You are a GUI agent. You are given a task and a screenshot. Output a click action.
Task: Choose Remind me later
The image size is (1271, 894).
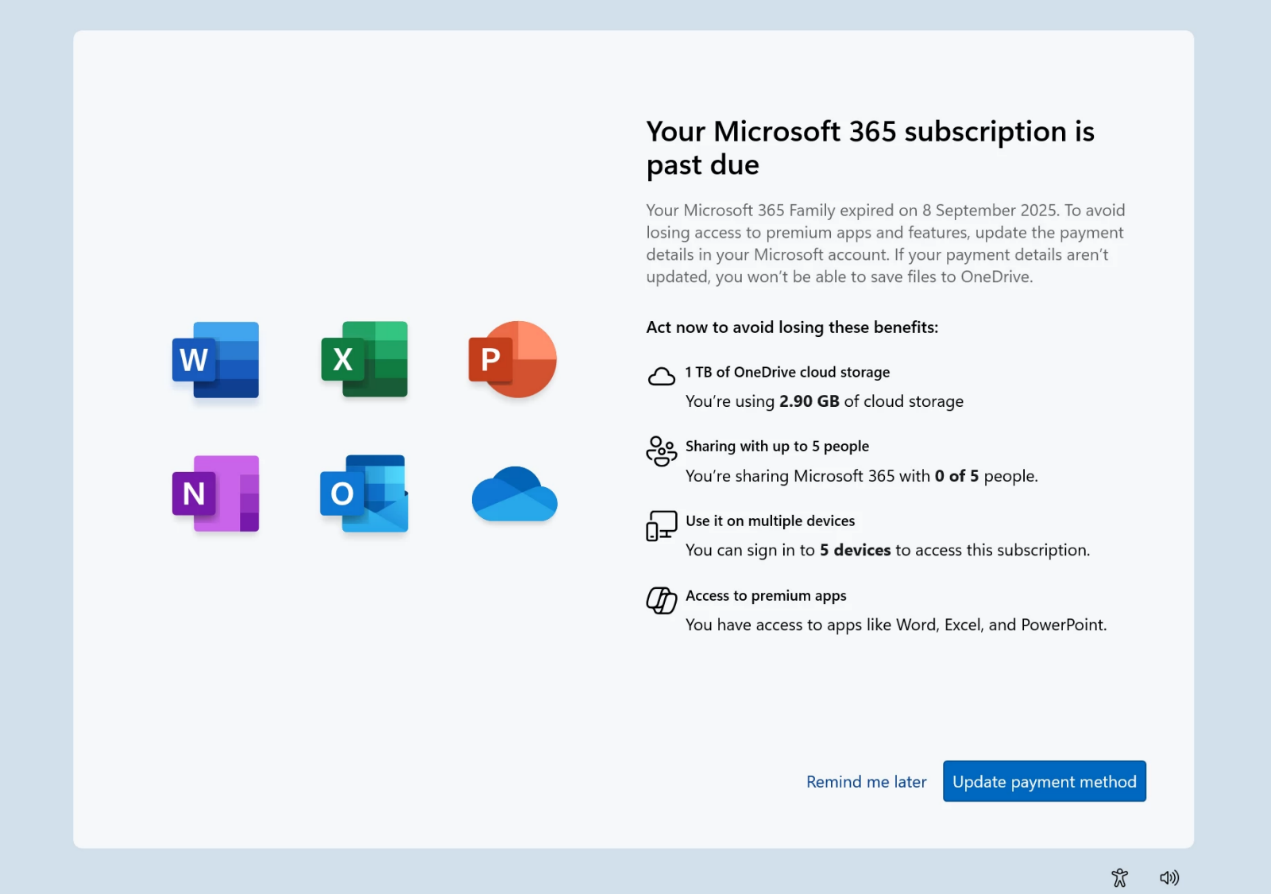pyautogui.click(x=866, y=782)
